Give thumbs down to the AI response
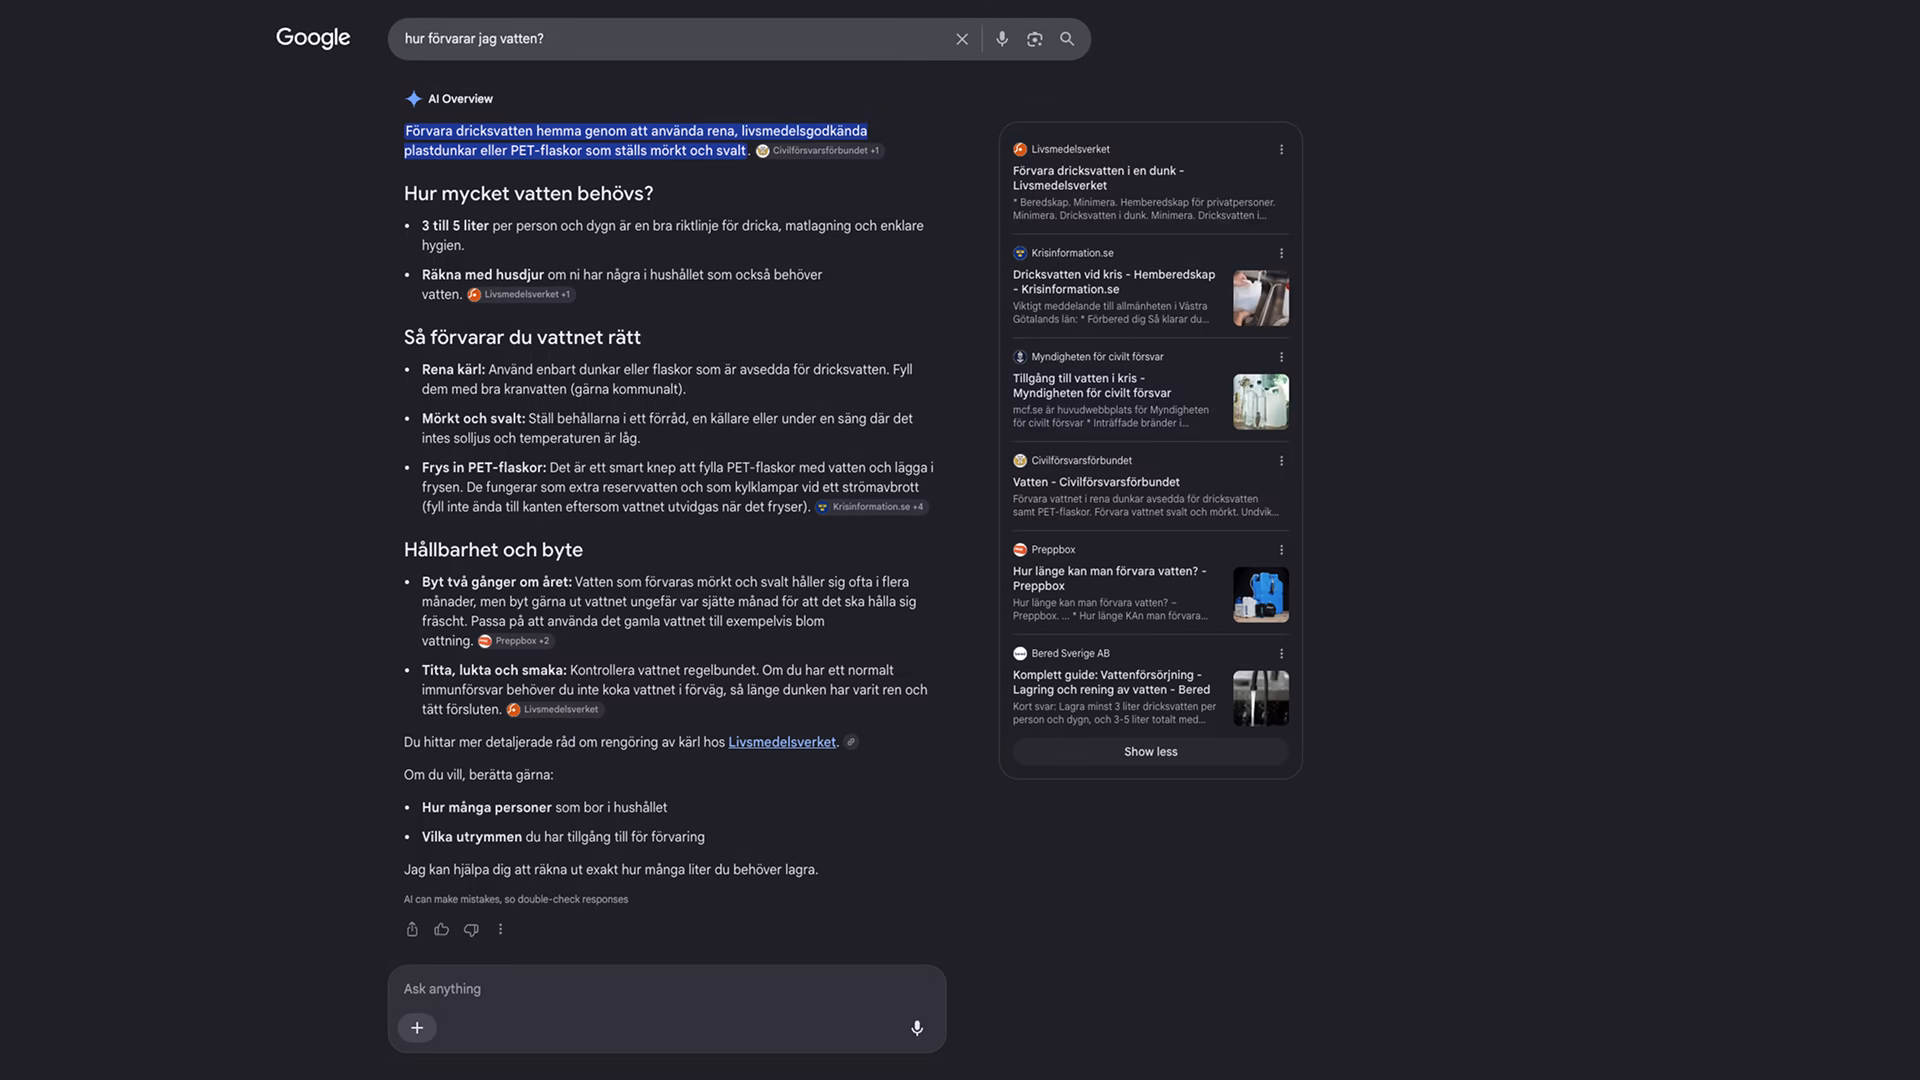The width and height of the screenshot is (1920, 1080). pos(471,929)
